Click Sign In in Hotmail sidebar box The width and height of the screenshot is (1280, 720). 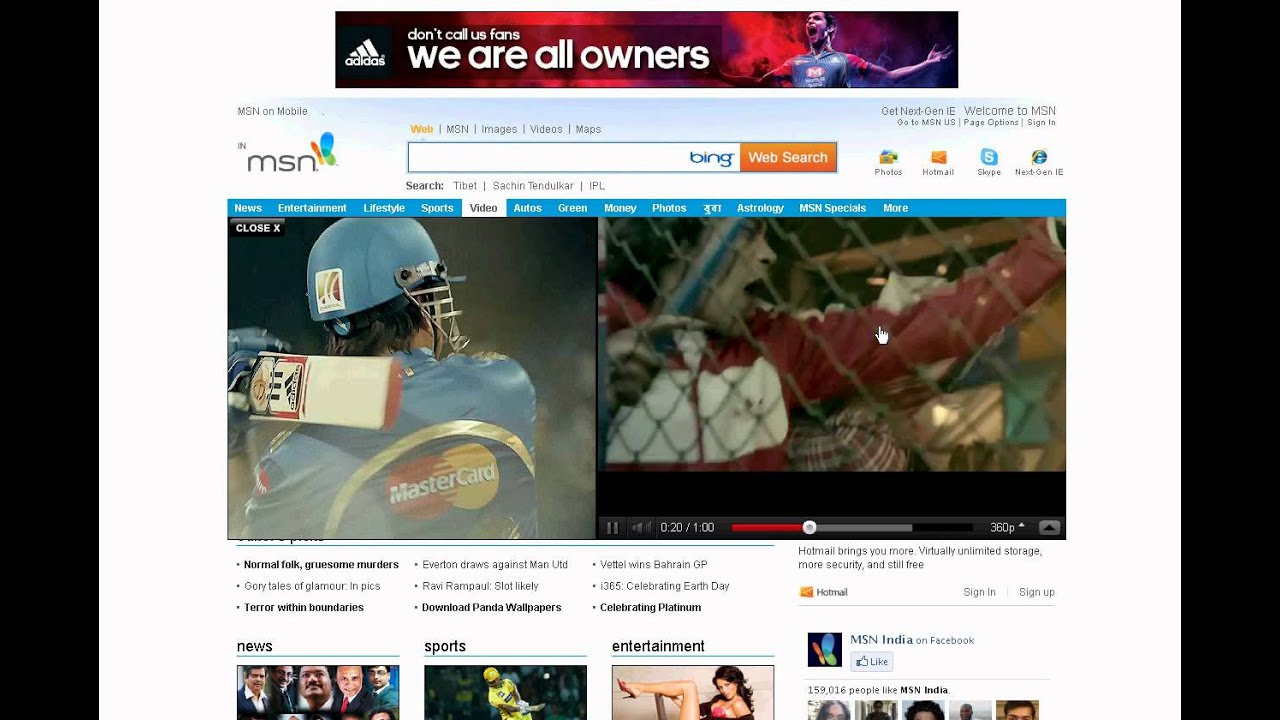click(979, 592)
